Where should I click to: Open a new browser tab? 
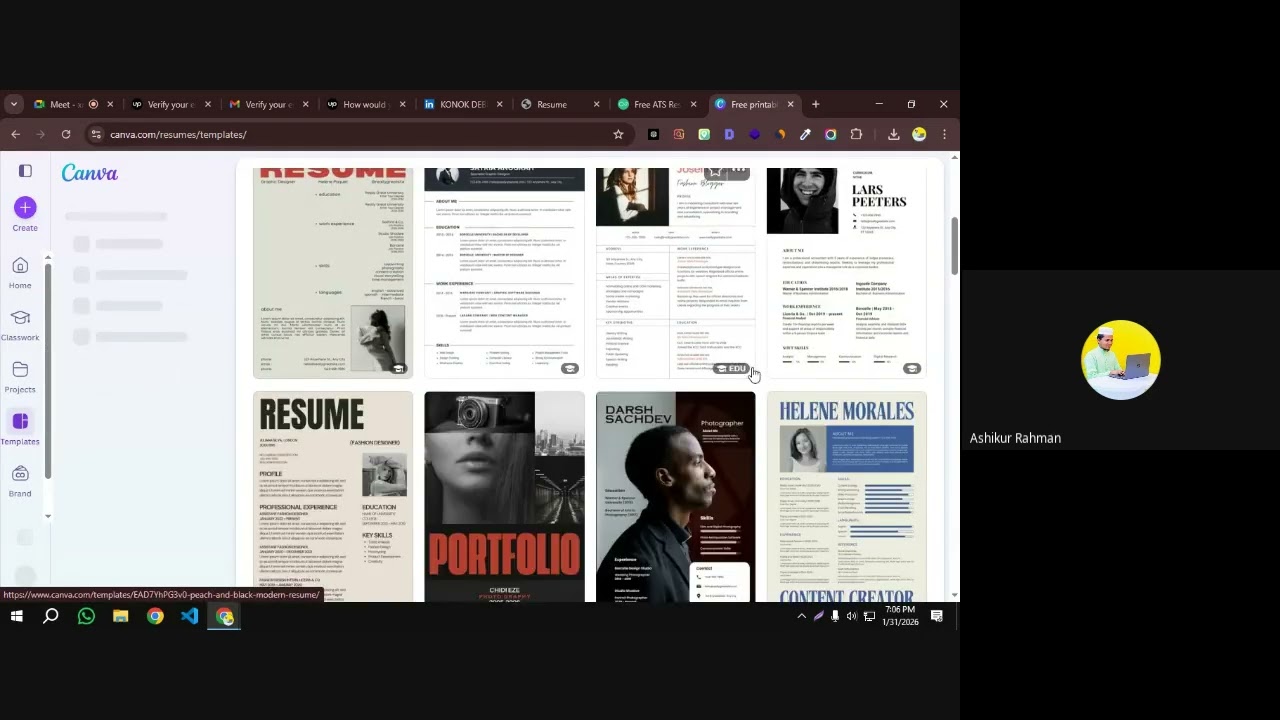tap(815, 104)
